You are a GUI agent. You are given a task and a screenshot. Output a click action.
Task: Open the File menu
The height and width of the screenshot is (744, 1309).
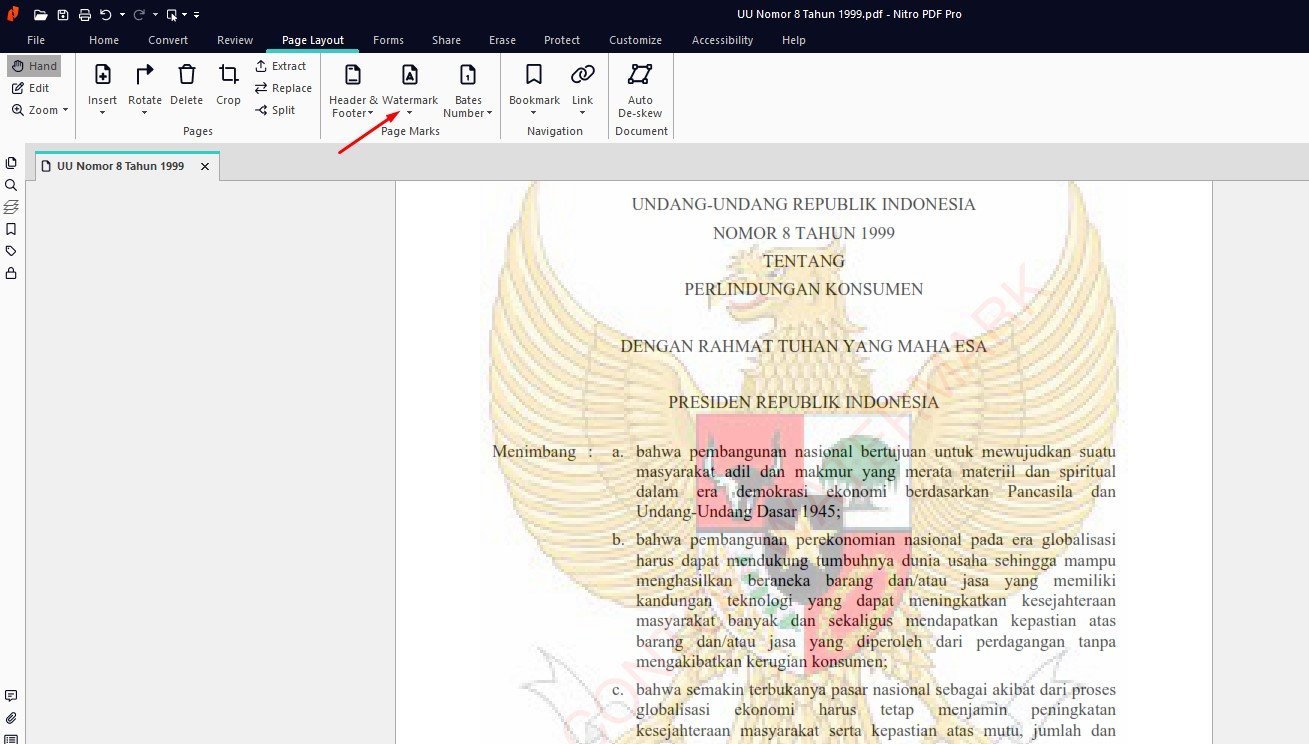coord(36,40)
